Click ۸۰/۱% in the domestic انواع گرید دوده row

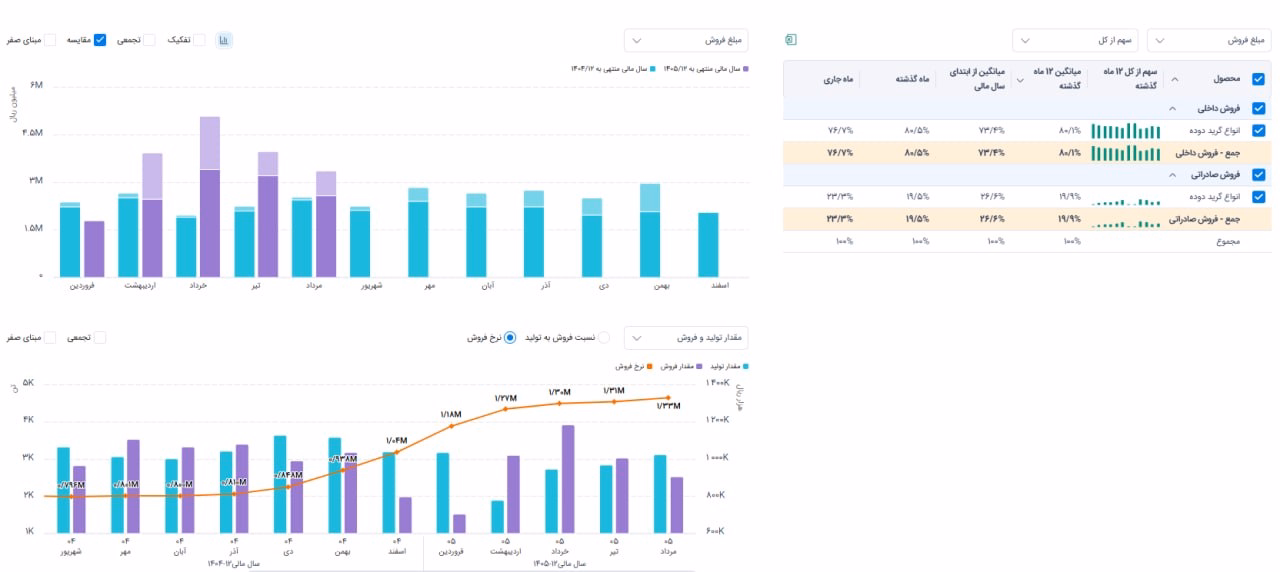[1070, 130]
